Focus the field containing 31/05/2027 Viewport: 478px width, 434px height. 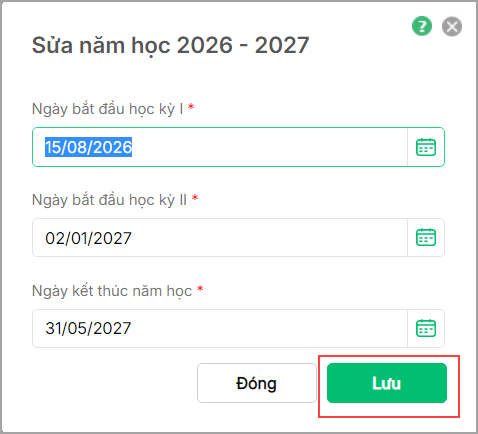220,328
